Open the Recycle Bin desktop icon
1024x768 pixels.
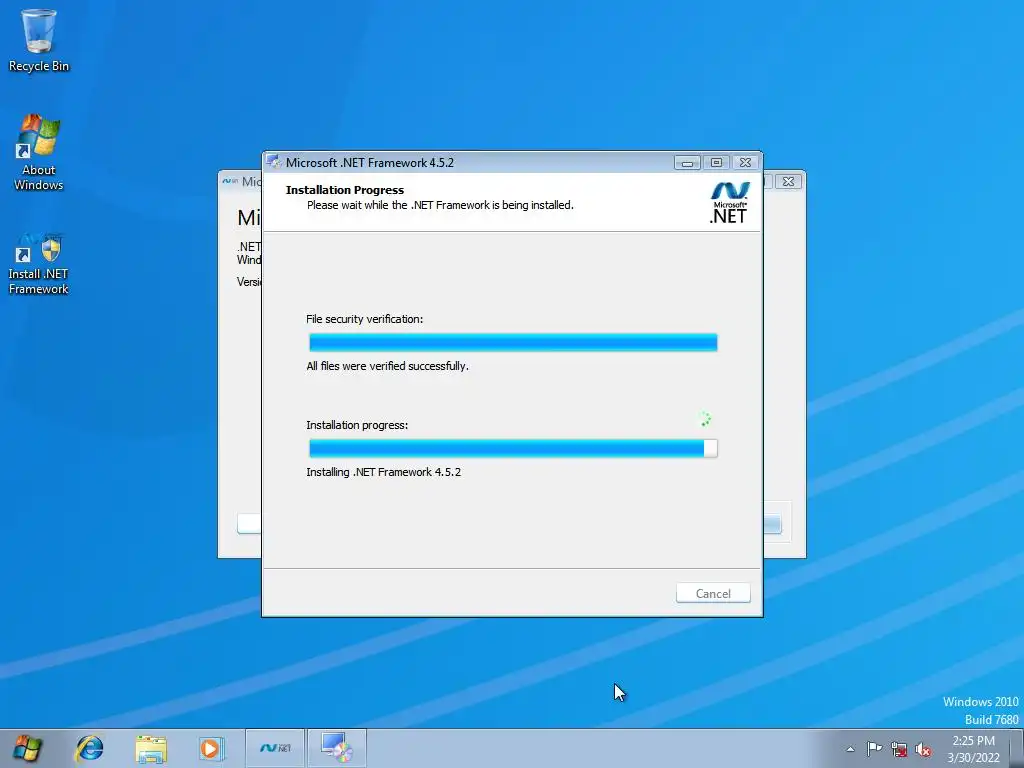(x=39, y=40)
